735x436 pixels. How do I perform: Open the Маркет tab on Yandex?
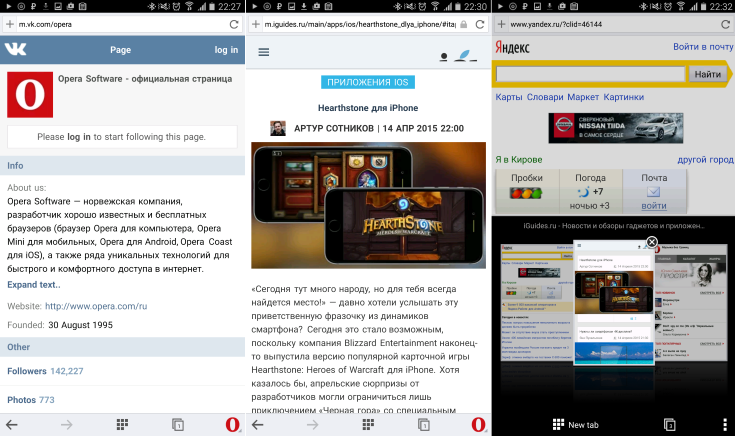[583, 97]
